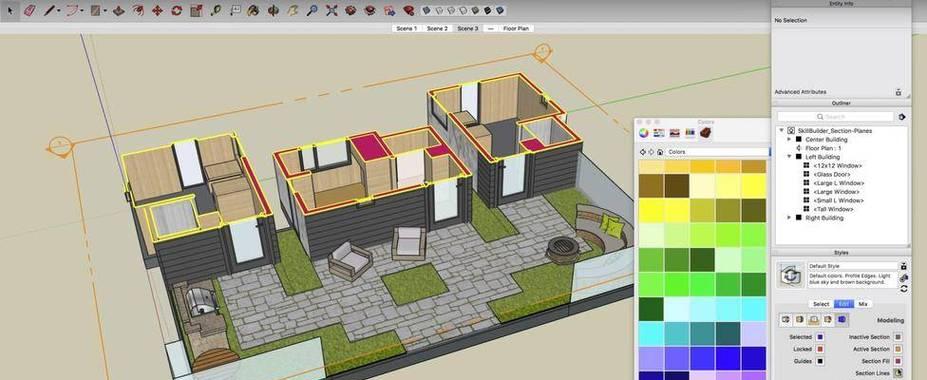This screenshot has width=927, height=380.
Task: Expand Advanced Attributes section
Action: [x=899, y=92]
